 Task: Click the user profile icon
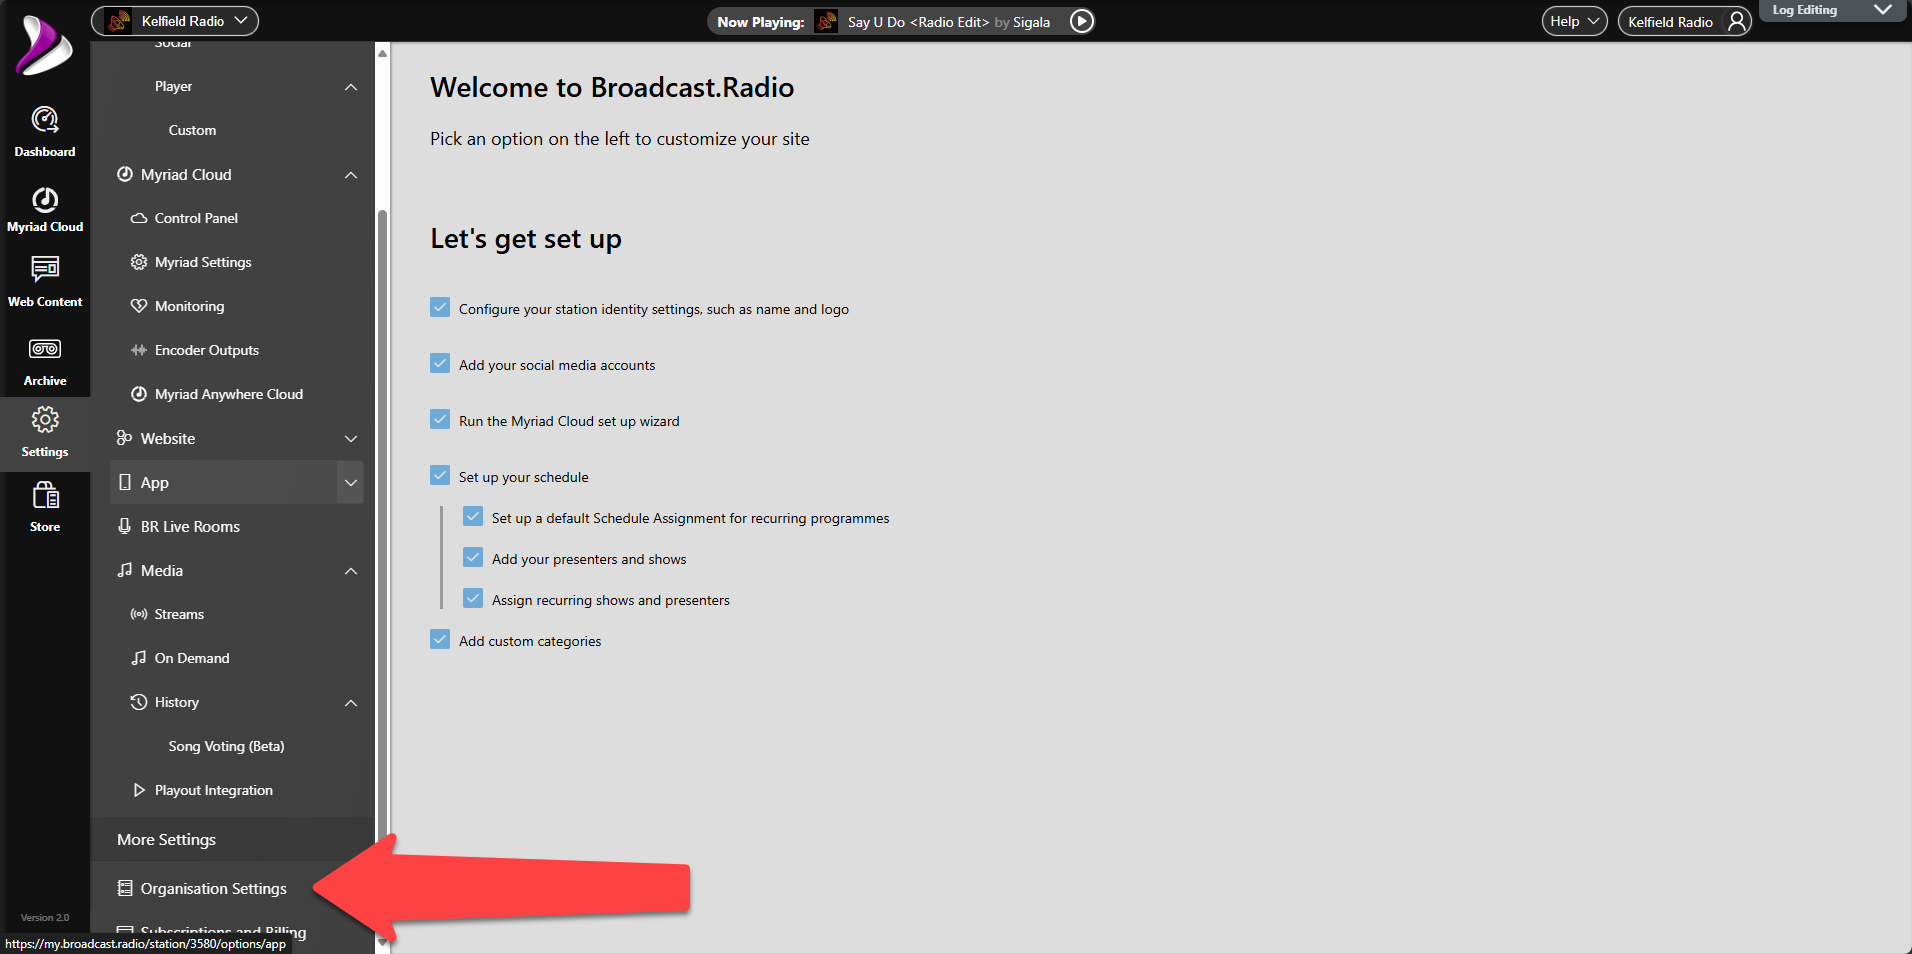coord(1737,21)
